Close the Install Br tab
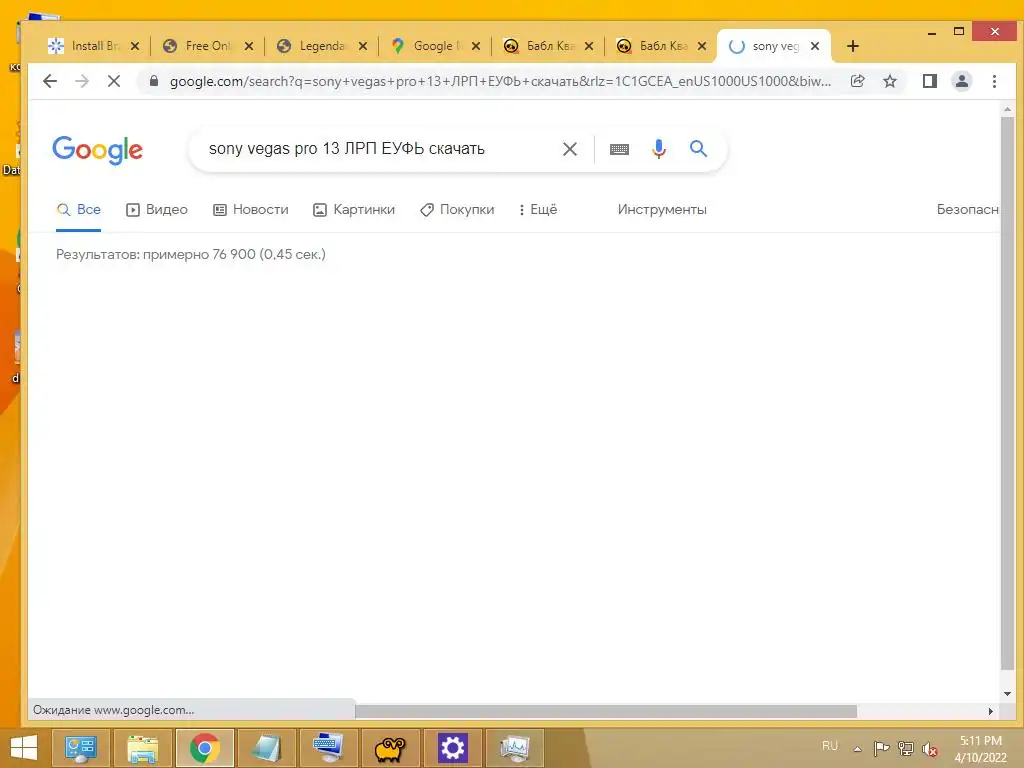This screenshot has height=768, width=1024. pyautogui.click(x=135, y=46)
